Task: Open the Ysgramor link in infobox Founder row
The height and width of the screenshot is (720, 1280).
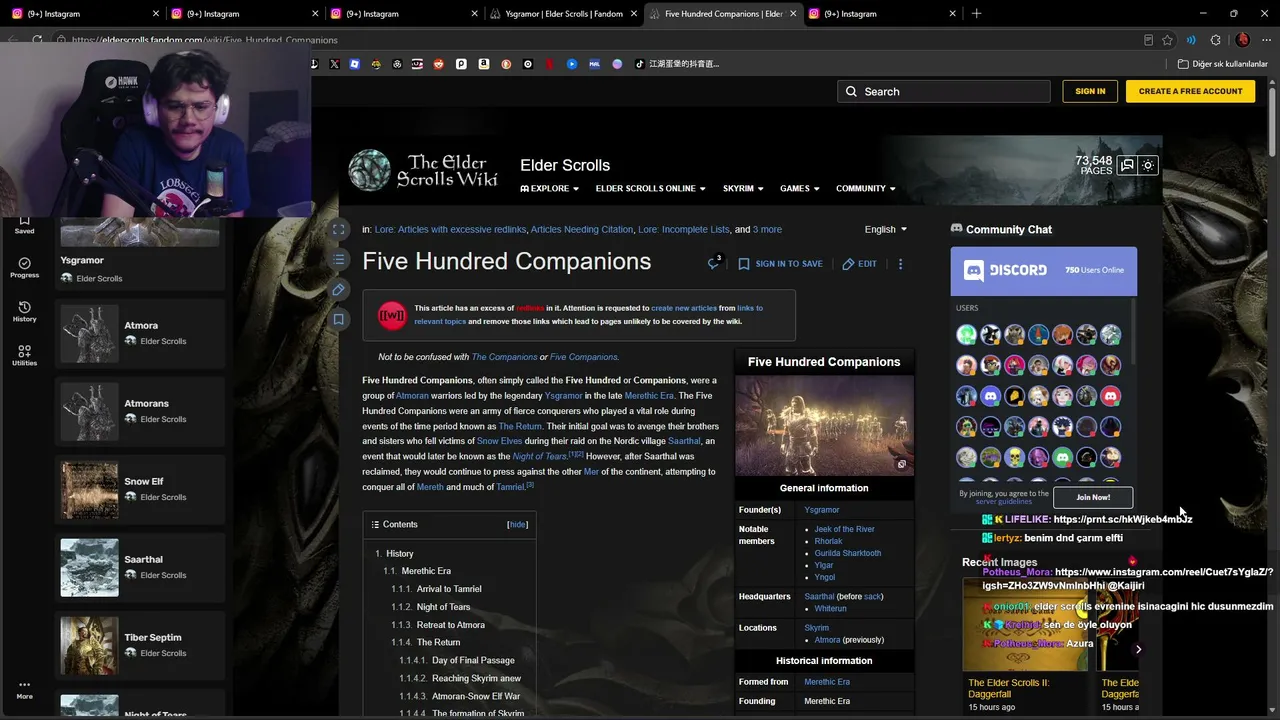Action: point(822,510)
